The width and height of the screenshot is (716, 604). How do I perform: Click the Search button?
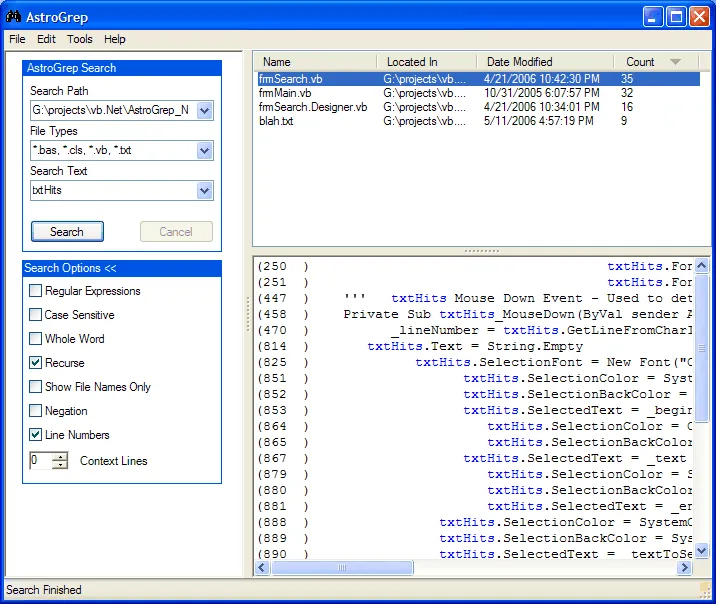coord(67,232)
